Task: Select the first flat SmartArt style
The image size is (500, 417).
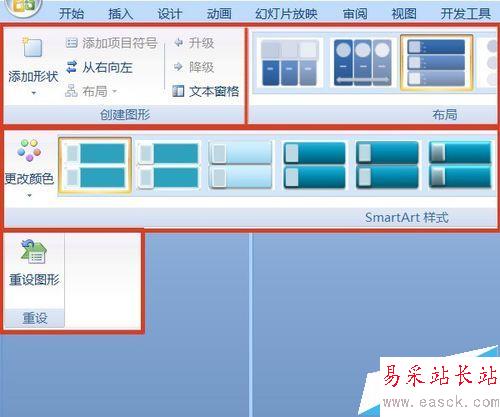Action: click(x=95, y=166)
